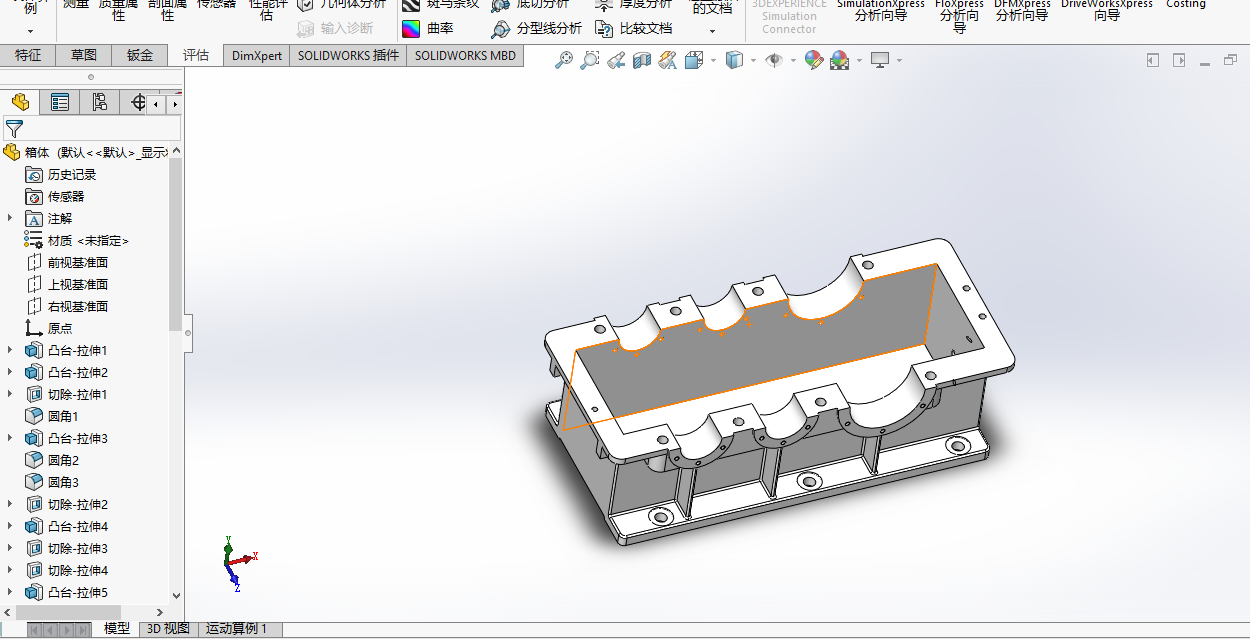Open the Display Style dropdown arrow

click(753, 61)
